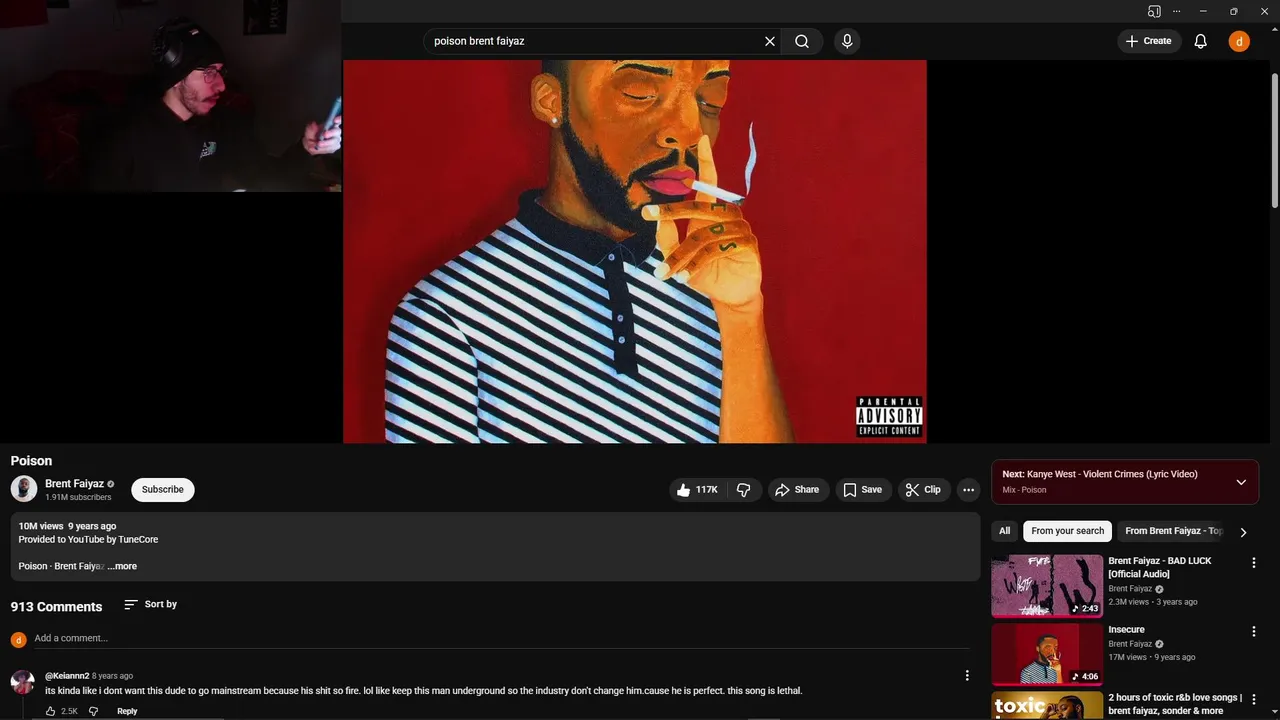Open the Create menu
1280x720 pixels.
point(1149,41)
